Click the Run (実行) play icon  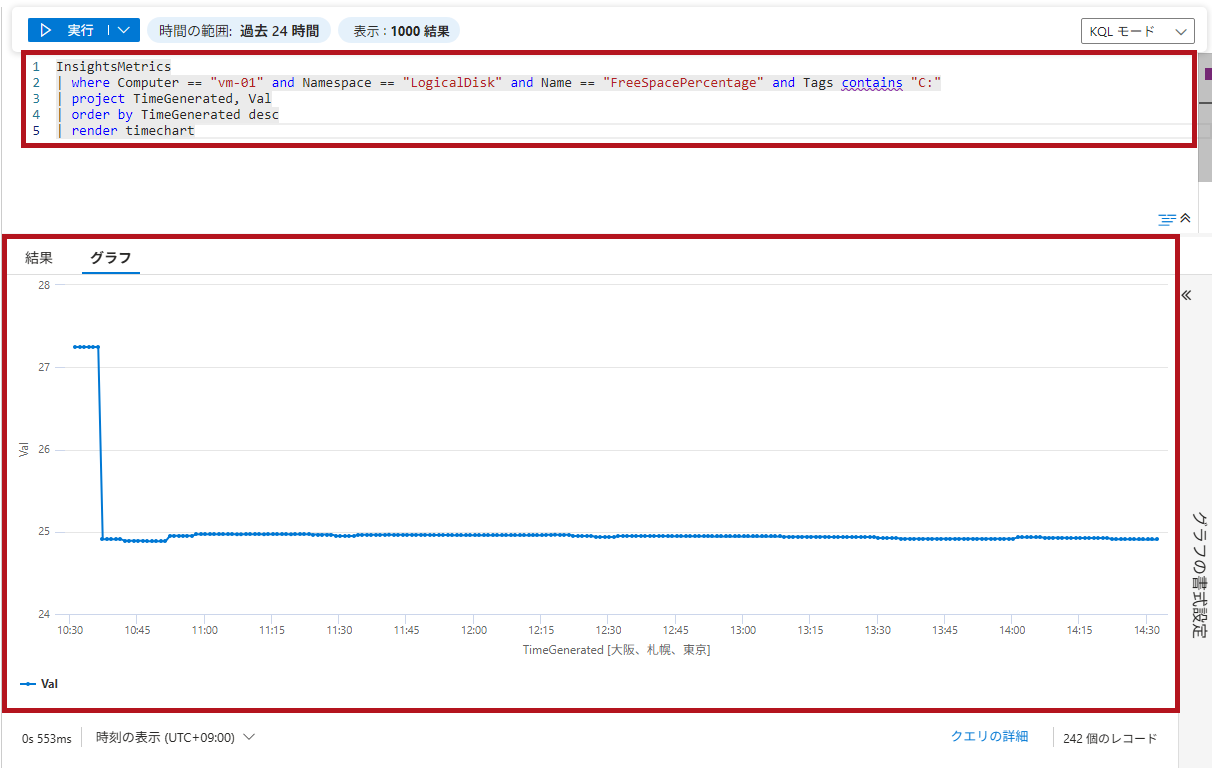[46, 31]
